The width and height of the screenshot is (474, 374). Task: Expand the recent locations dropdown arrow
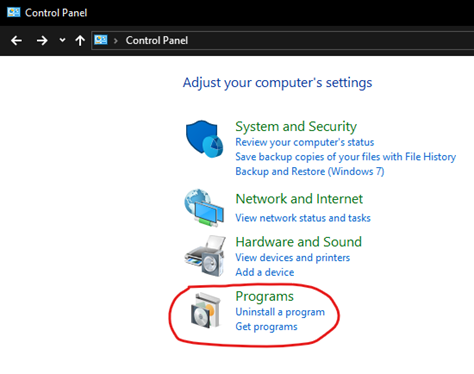click(62, 40)
